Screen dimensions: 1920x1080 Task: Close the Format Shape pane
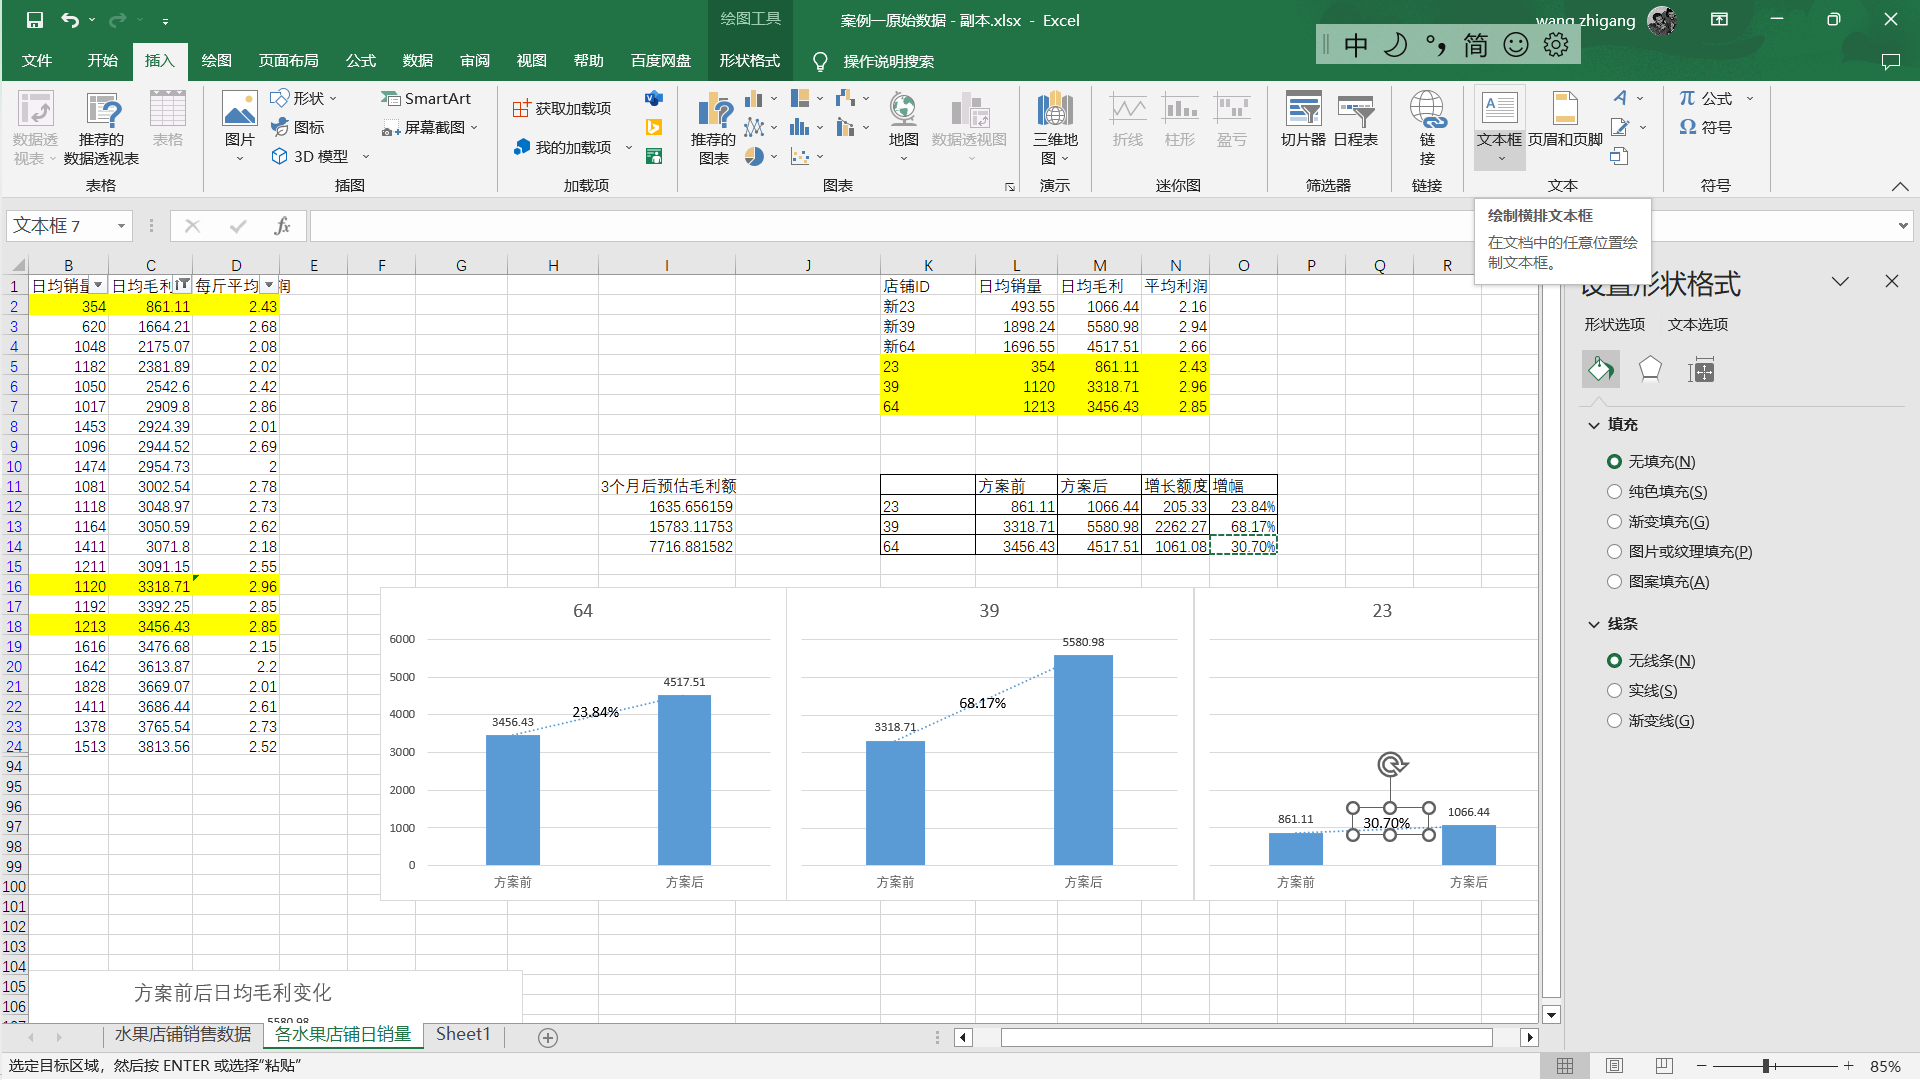pyautogui.click(x=1891, y=282)
